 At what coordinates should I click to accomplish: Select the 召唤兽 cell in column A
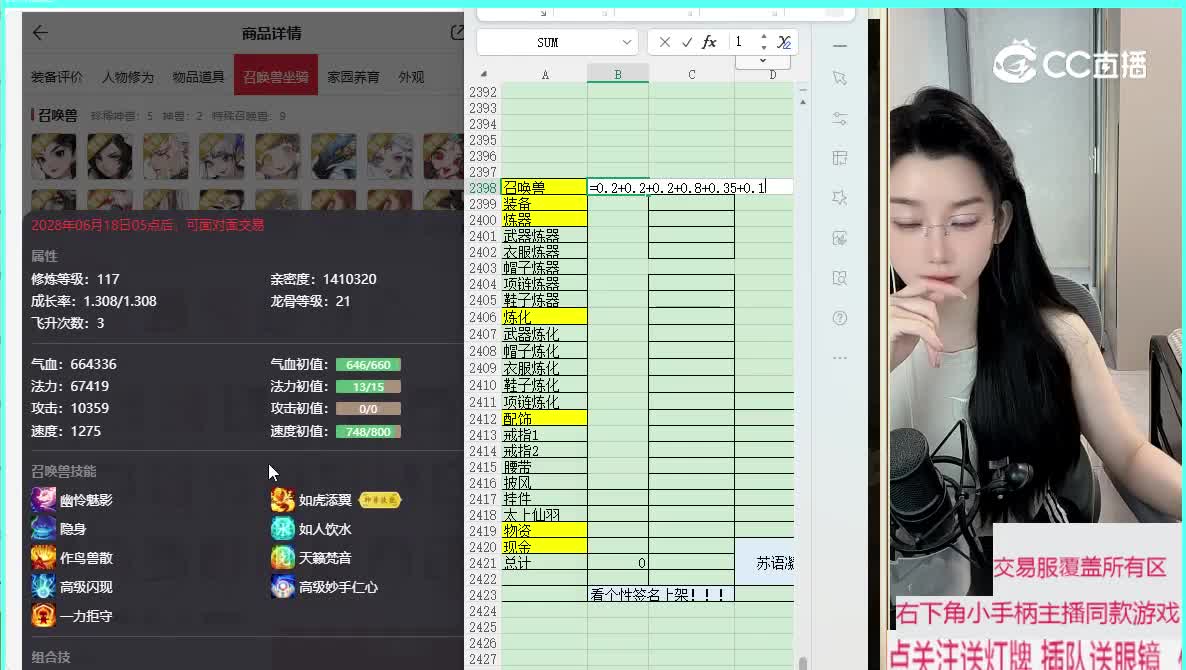pos(545,187)
